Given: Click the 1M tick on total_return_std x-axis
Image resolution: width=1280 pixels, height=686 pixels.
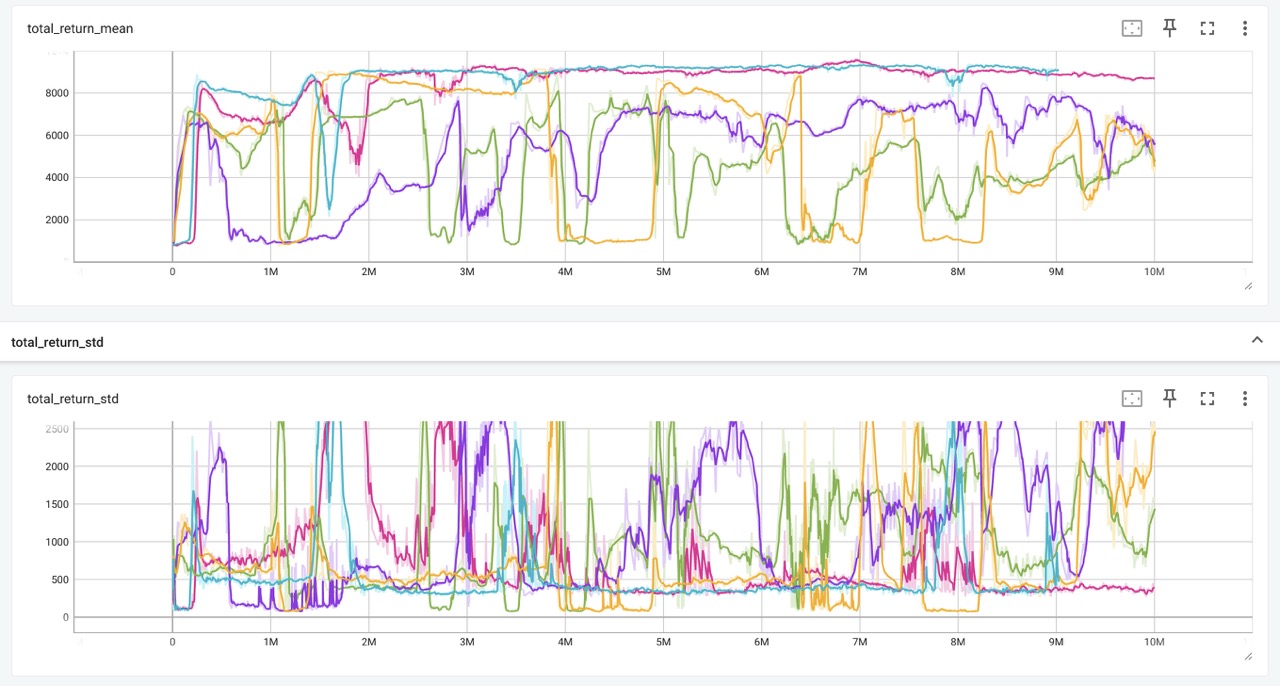Looking at the screenshot, I should point(270,641).
